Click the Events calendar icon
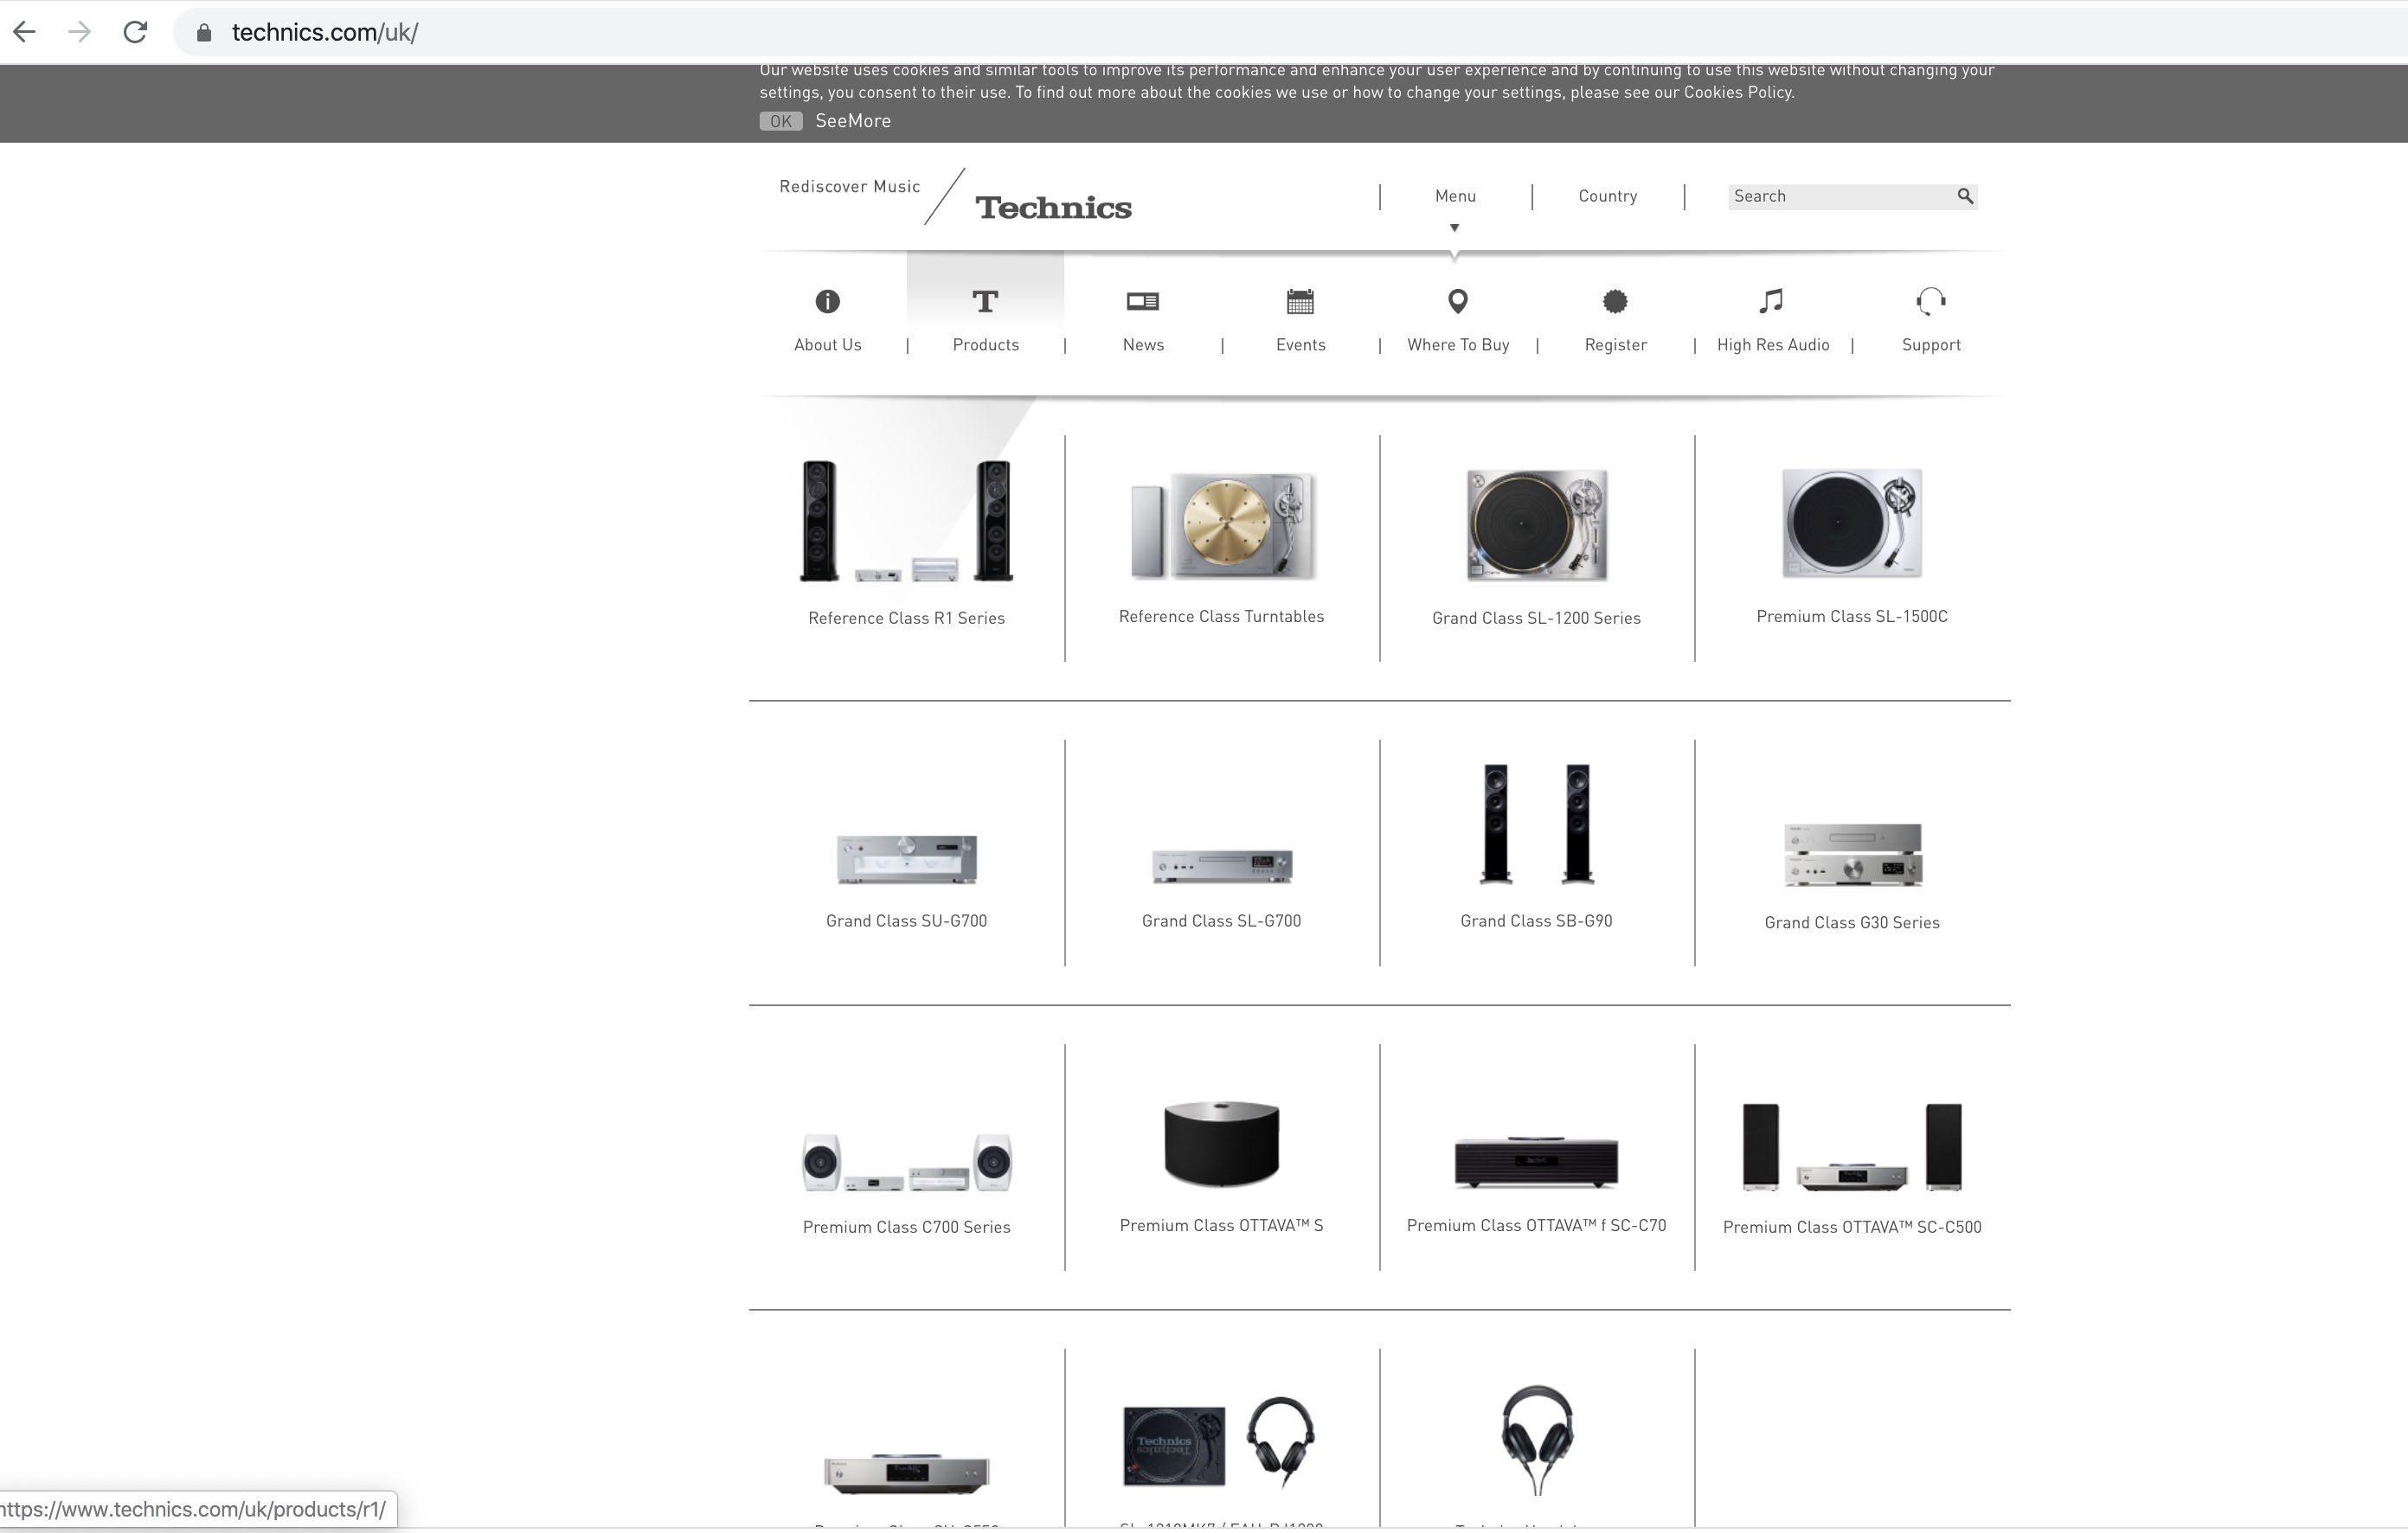The image size is (2408, 1533). coord(1300,301)
